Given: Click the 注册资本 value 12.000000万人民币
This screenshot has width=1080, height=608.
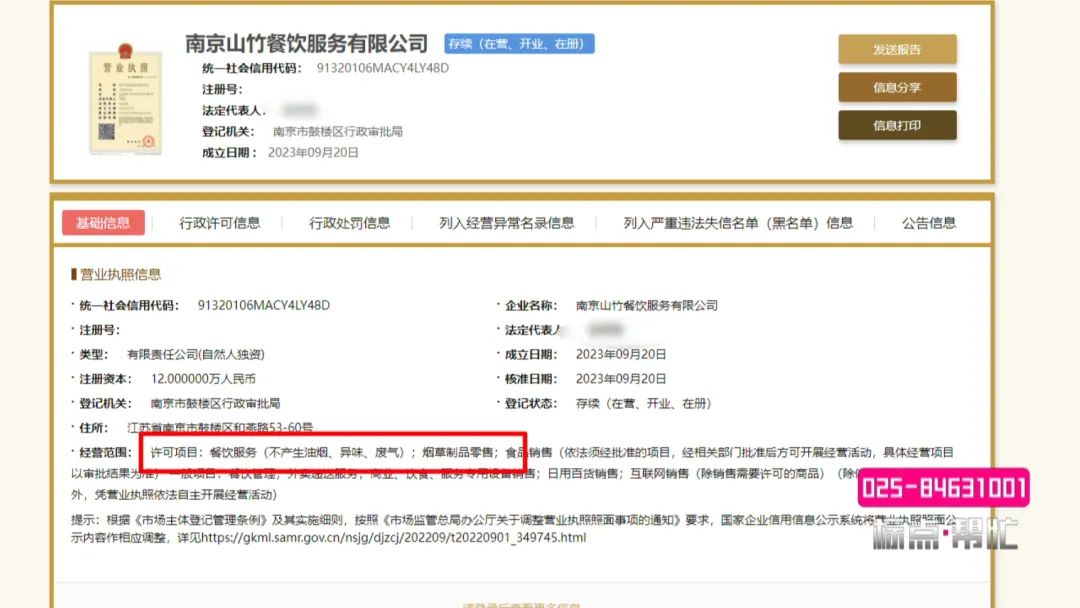Looking at the screenshot, I should click(203, 379).
